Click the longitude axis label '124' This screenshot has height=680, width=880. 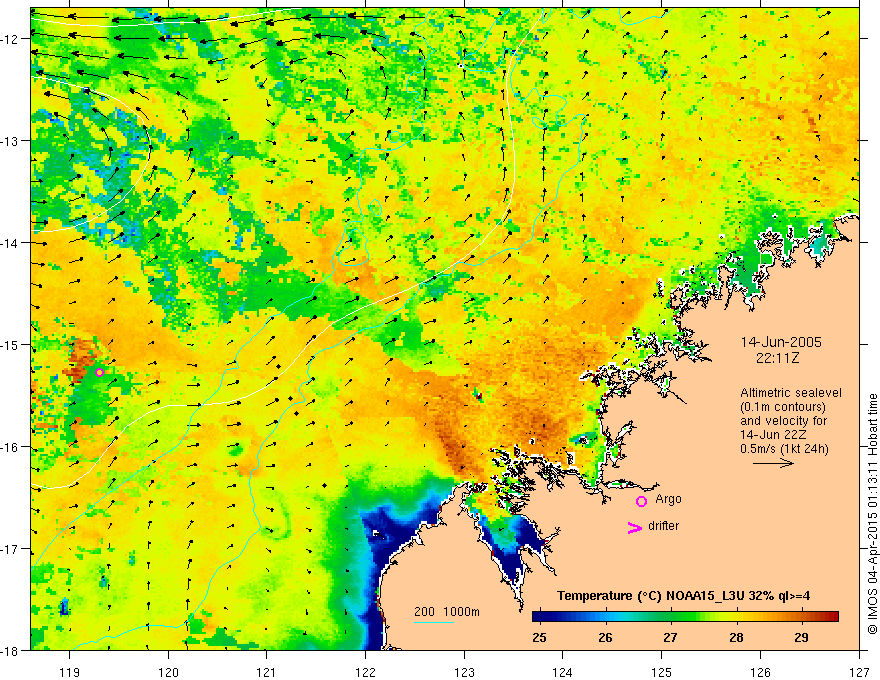coord(563,672)
